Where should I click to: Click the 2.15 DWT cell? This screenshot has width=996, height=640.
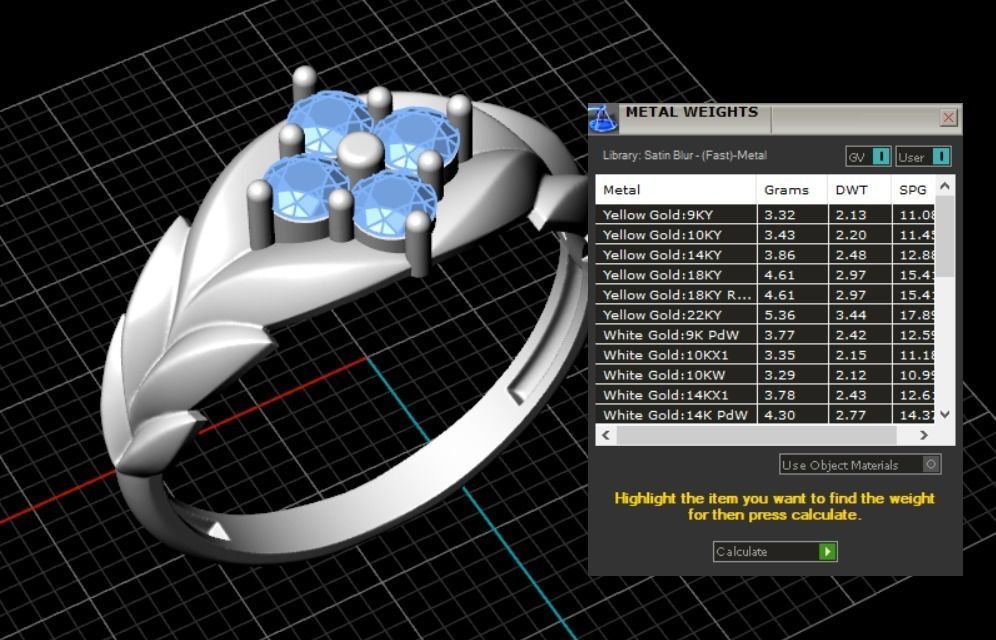pos(859,354)
